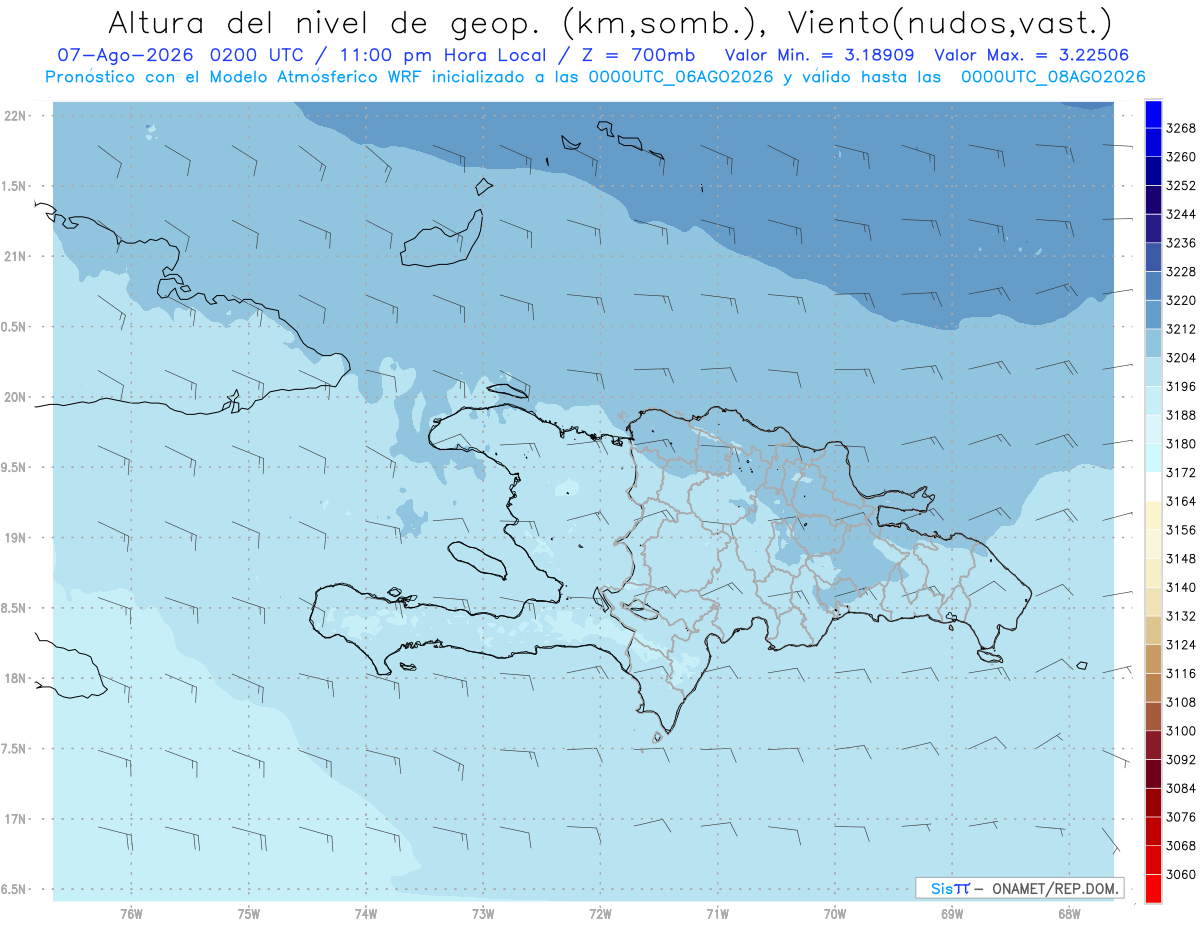The height and width of the screenshot is (927, 1200).
Task: Click the '73W' longitude label
Action: tap(483, 912)
